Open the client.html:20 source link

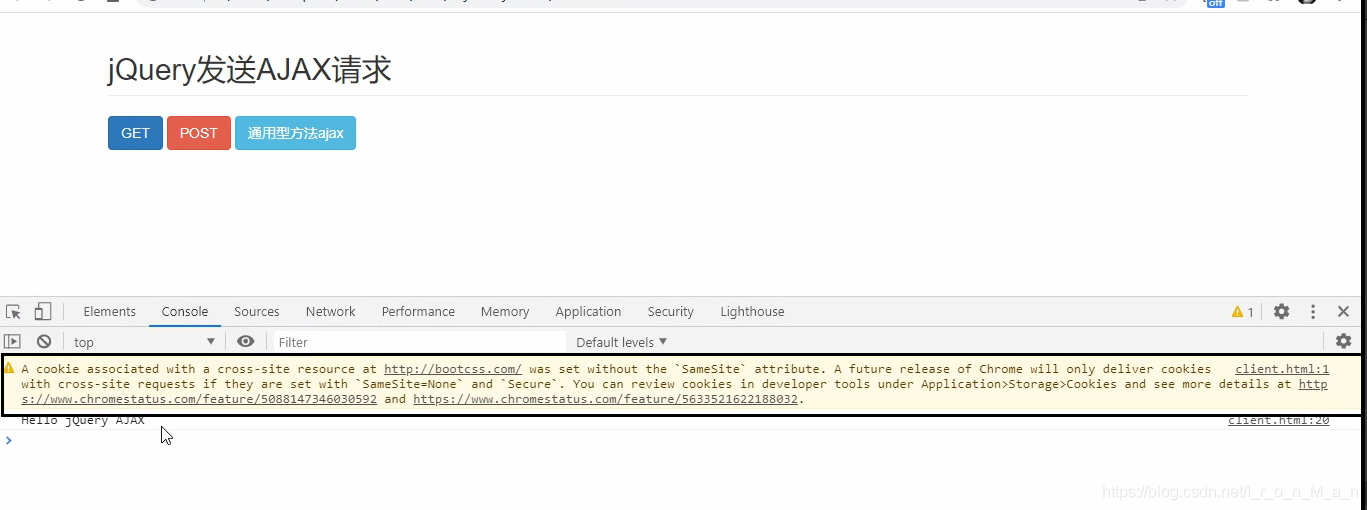[x=1279, y=420]
